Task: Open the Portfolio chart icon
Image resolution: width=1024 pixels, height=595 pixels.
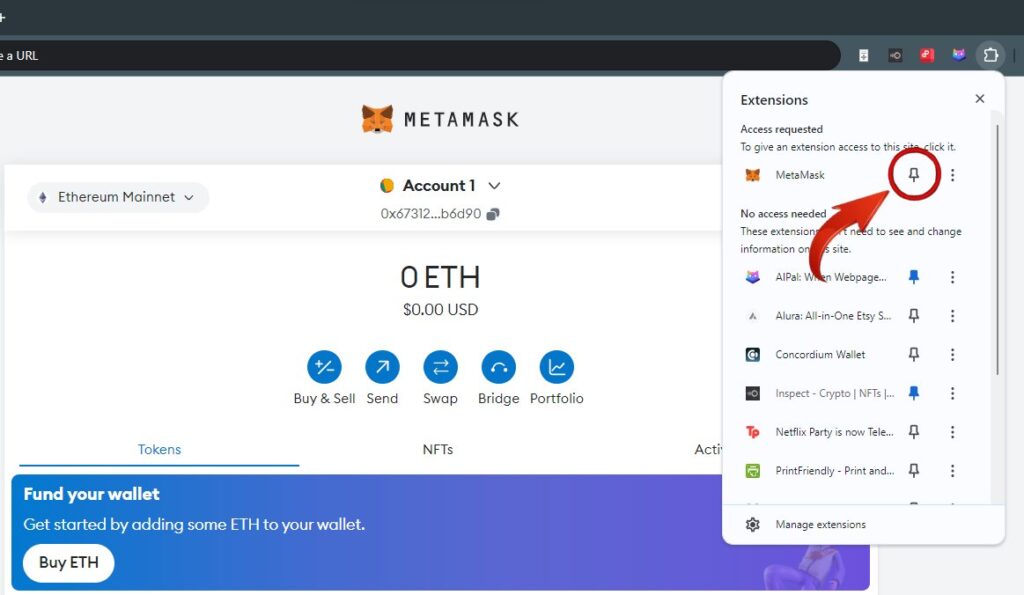Action: pos(556,367)
